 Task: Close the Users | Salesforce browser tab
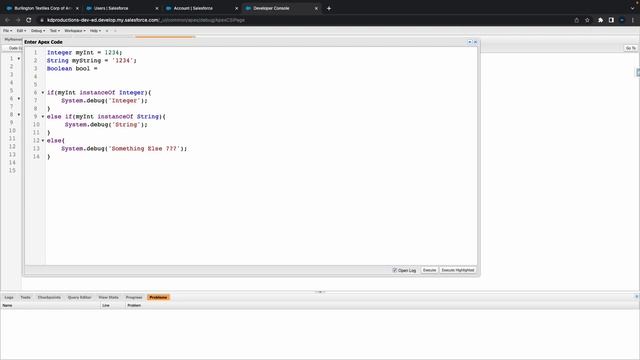tap(157, 8)
